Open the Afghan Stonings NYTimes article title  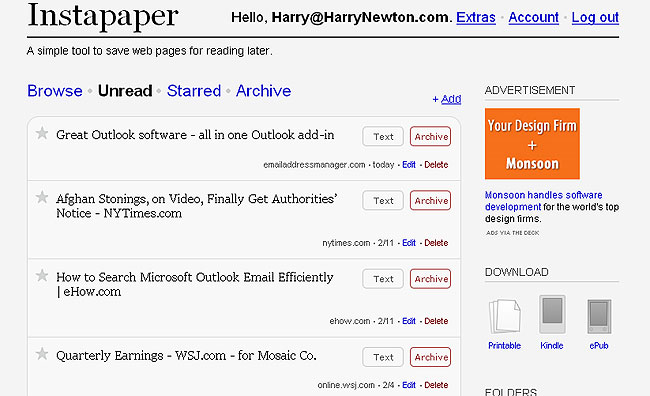coord(196,206)
